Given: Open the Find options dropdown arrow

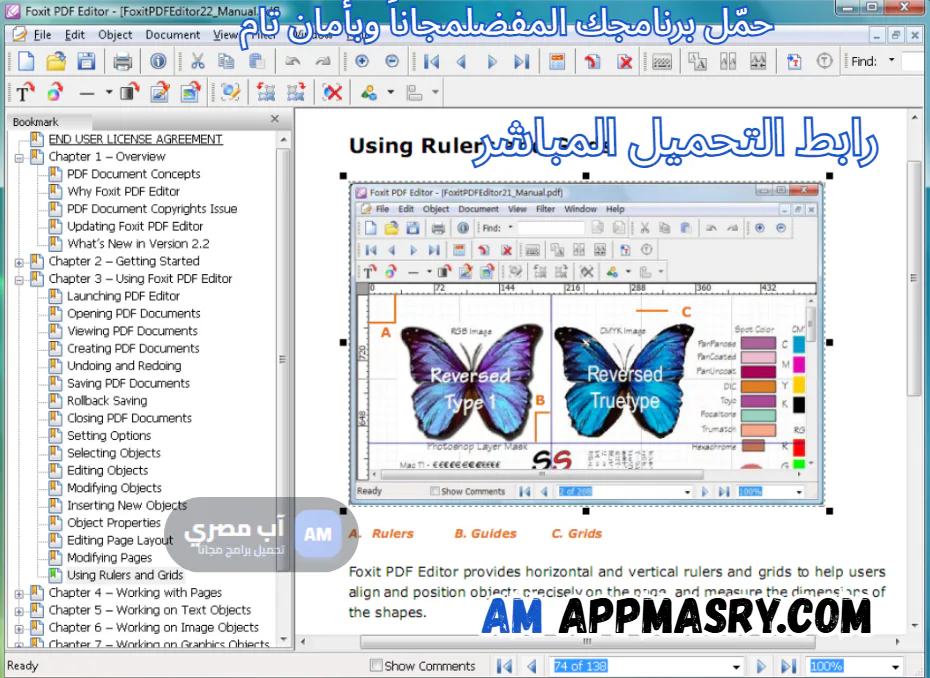Looking at the screenshot, I should 891,61.
